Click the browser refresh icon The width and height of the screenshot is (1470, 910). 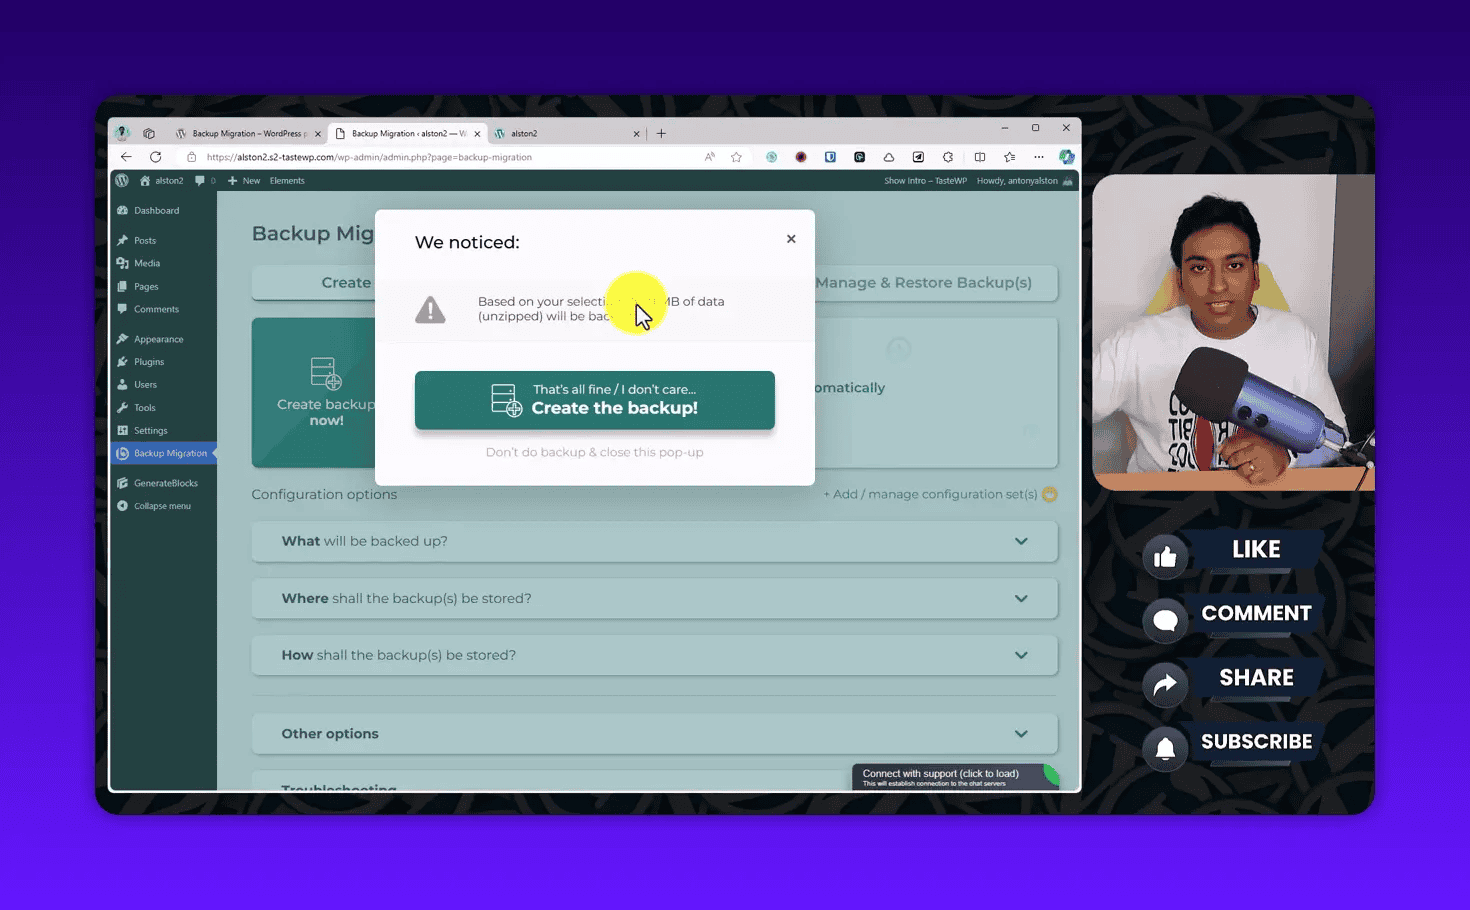[x=156, y=157]
